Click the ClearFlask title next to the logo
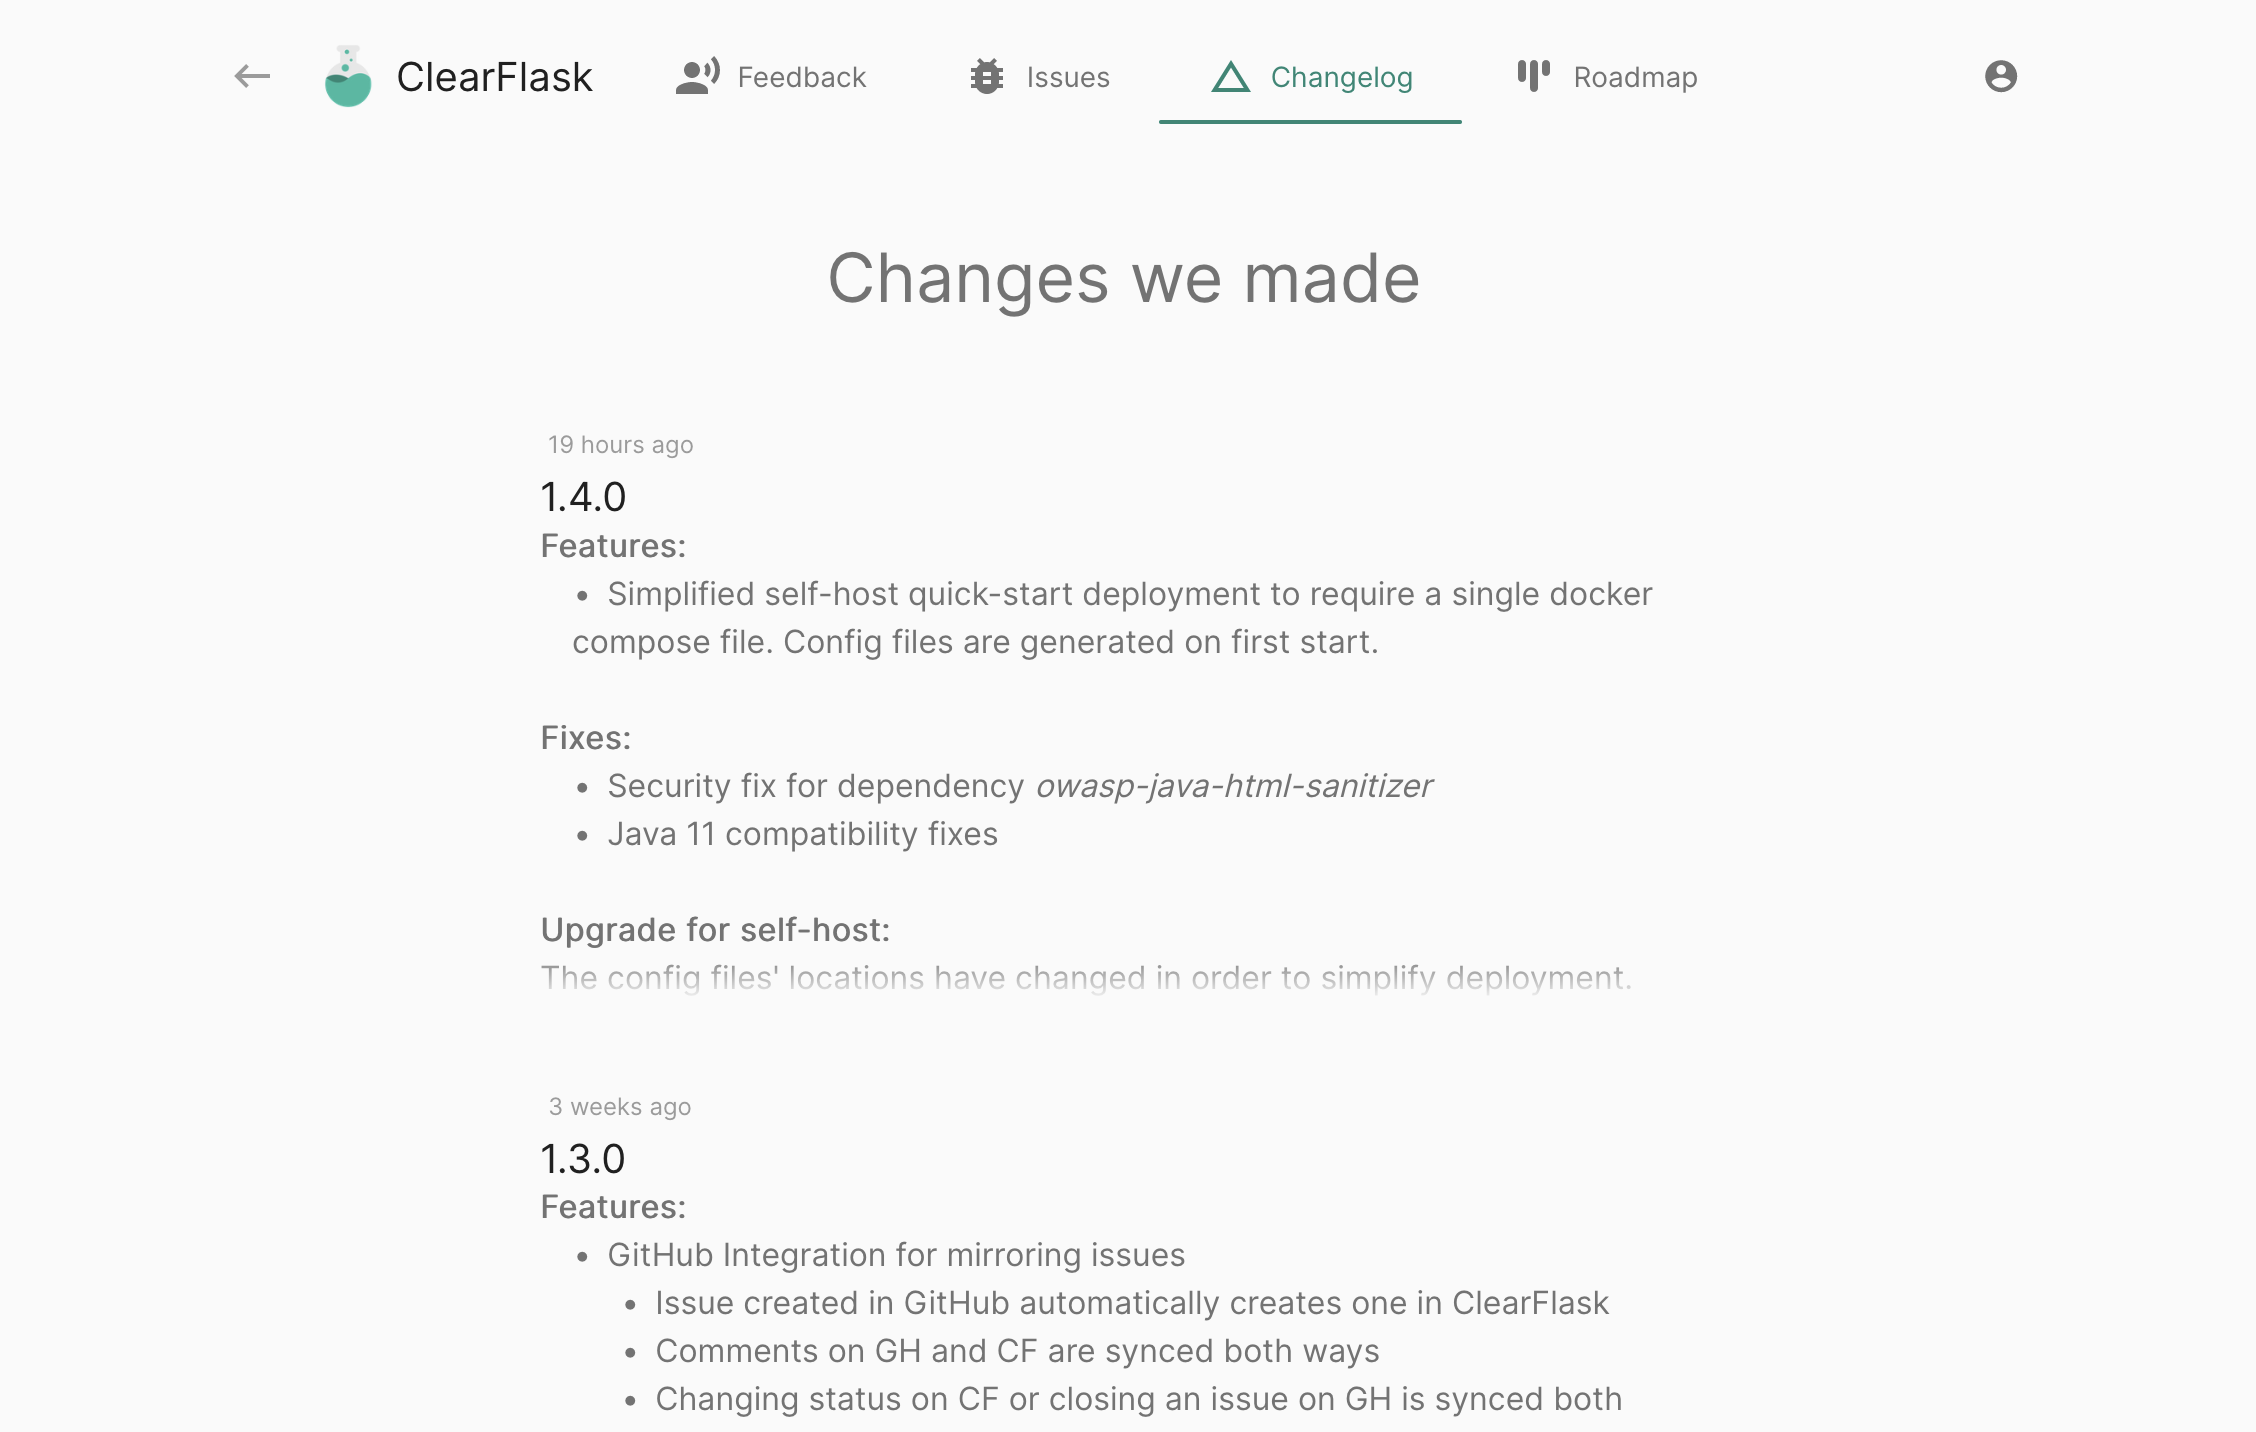The width and height of the screenshot is (2256, 1432). click(495, 76)
